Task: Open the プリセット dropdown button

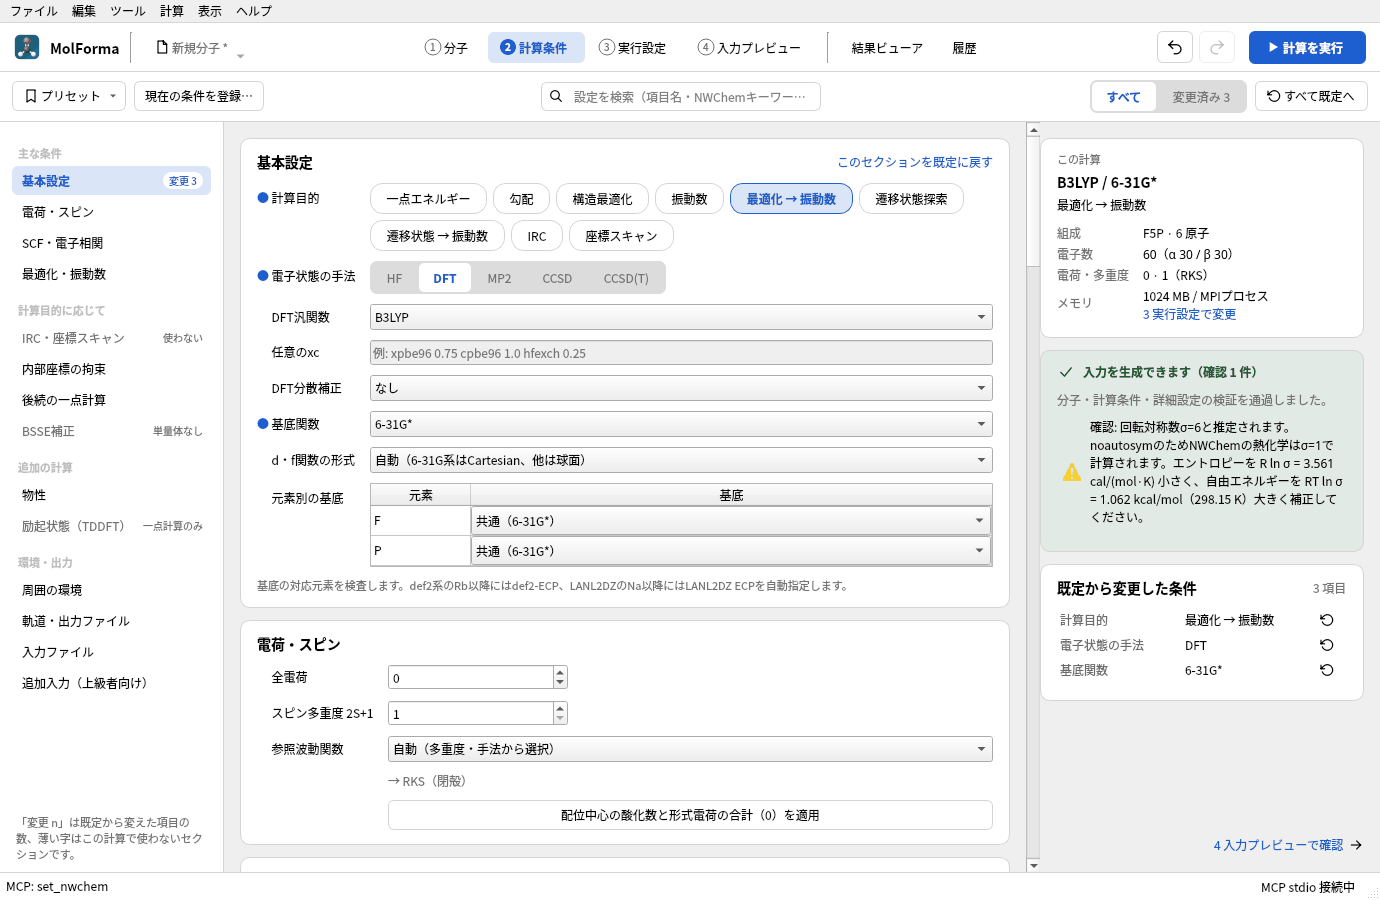Action: pos(69,96)
